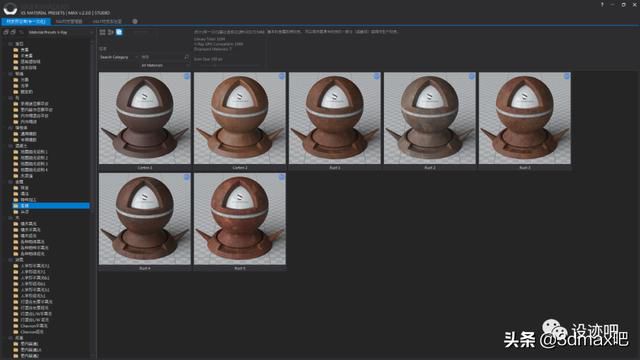Select the active blue tab in the tab bar

click(26, 21)
